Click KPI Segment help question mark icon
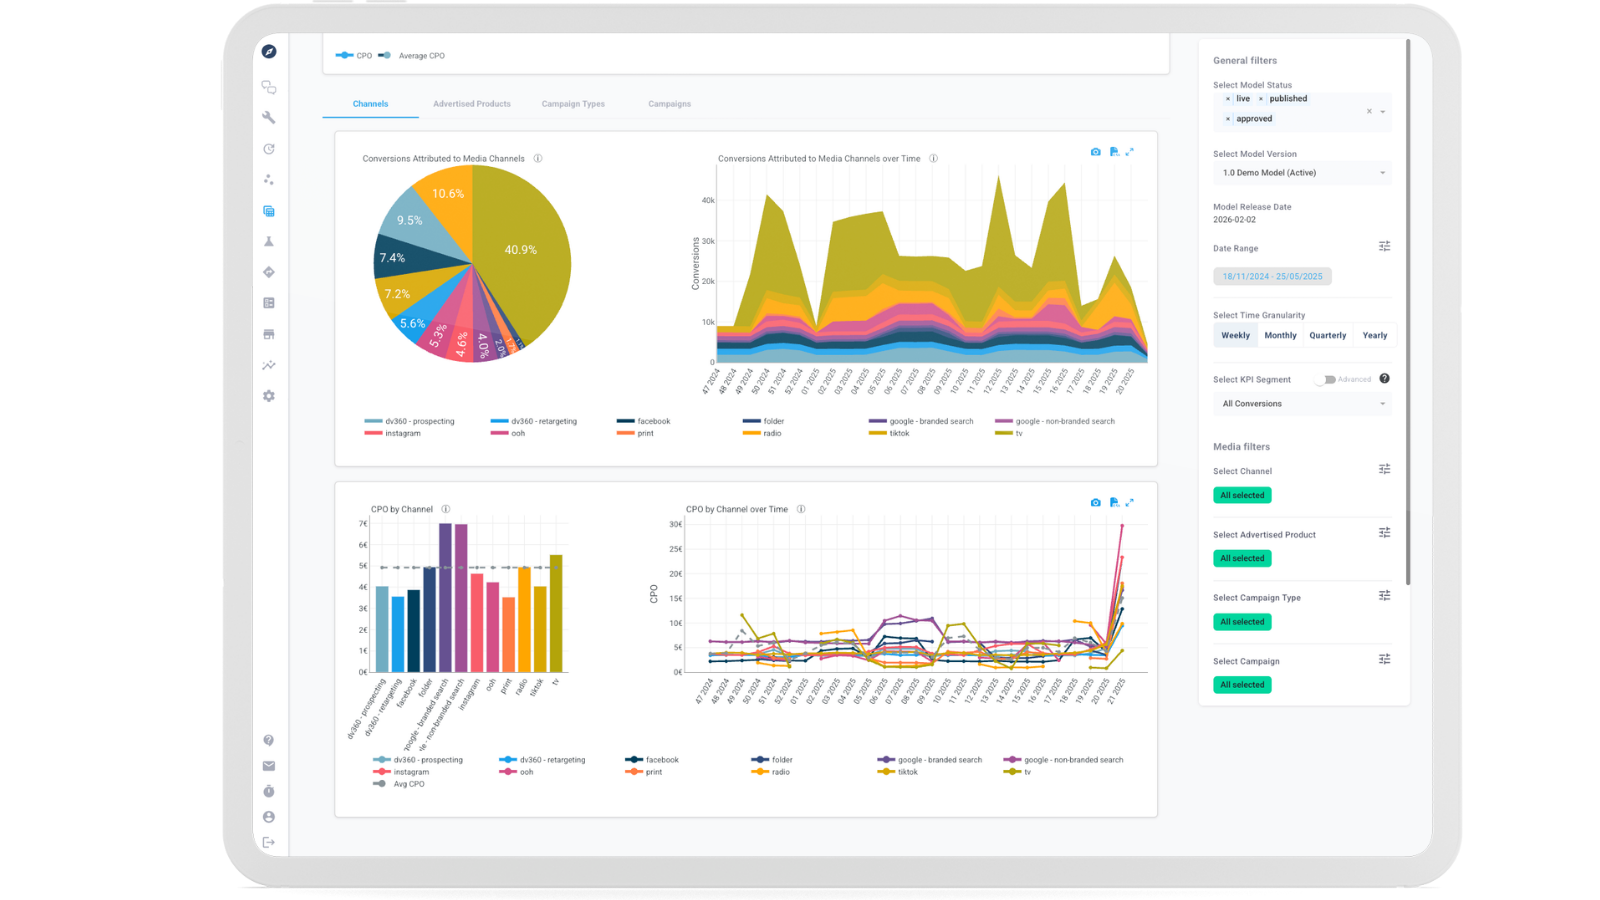 [1385, 379]
